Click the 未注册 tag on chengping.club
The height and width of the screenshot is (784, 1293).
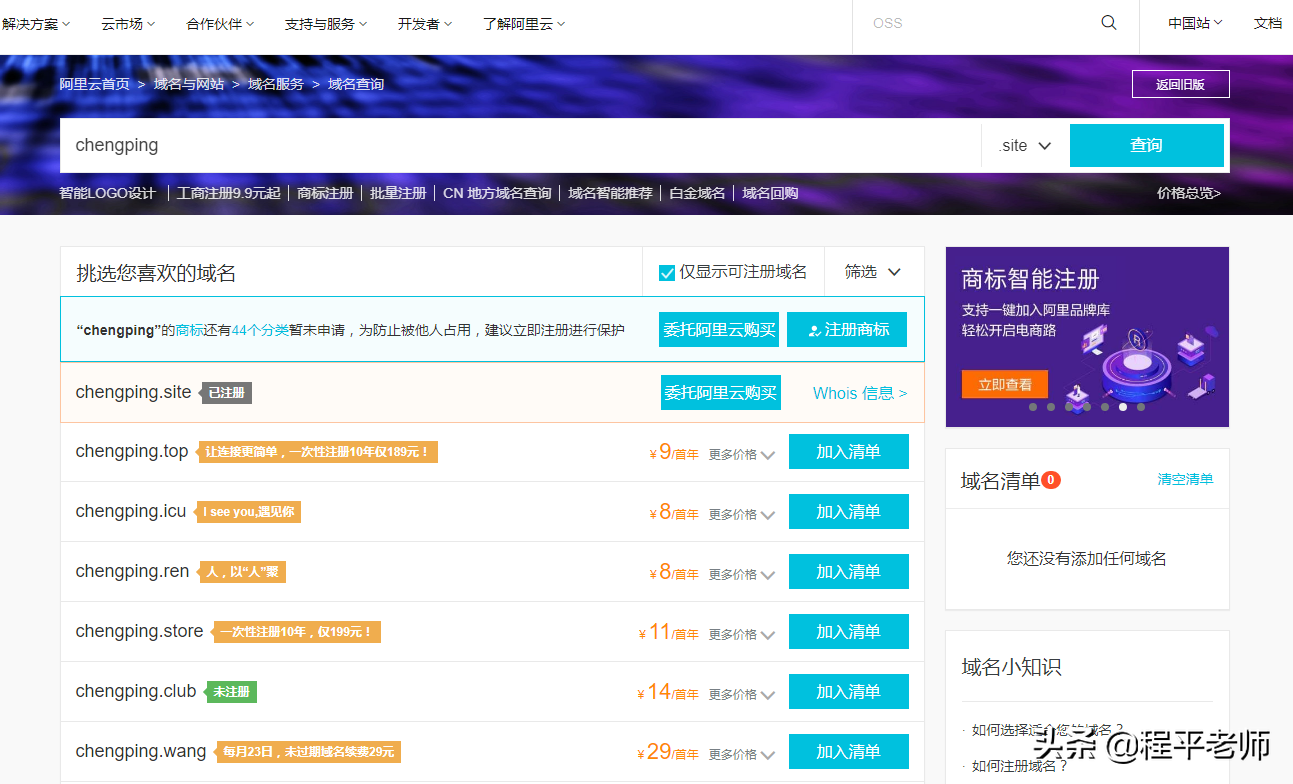tap(231, 691)
